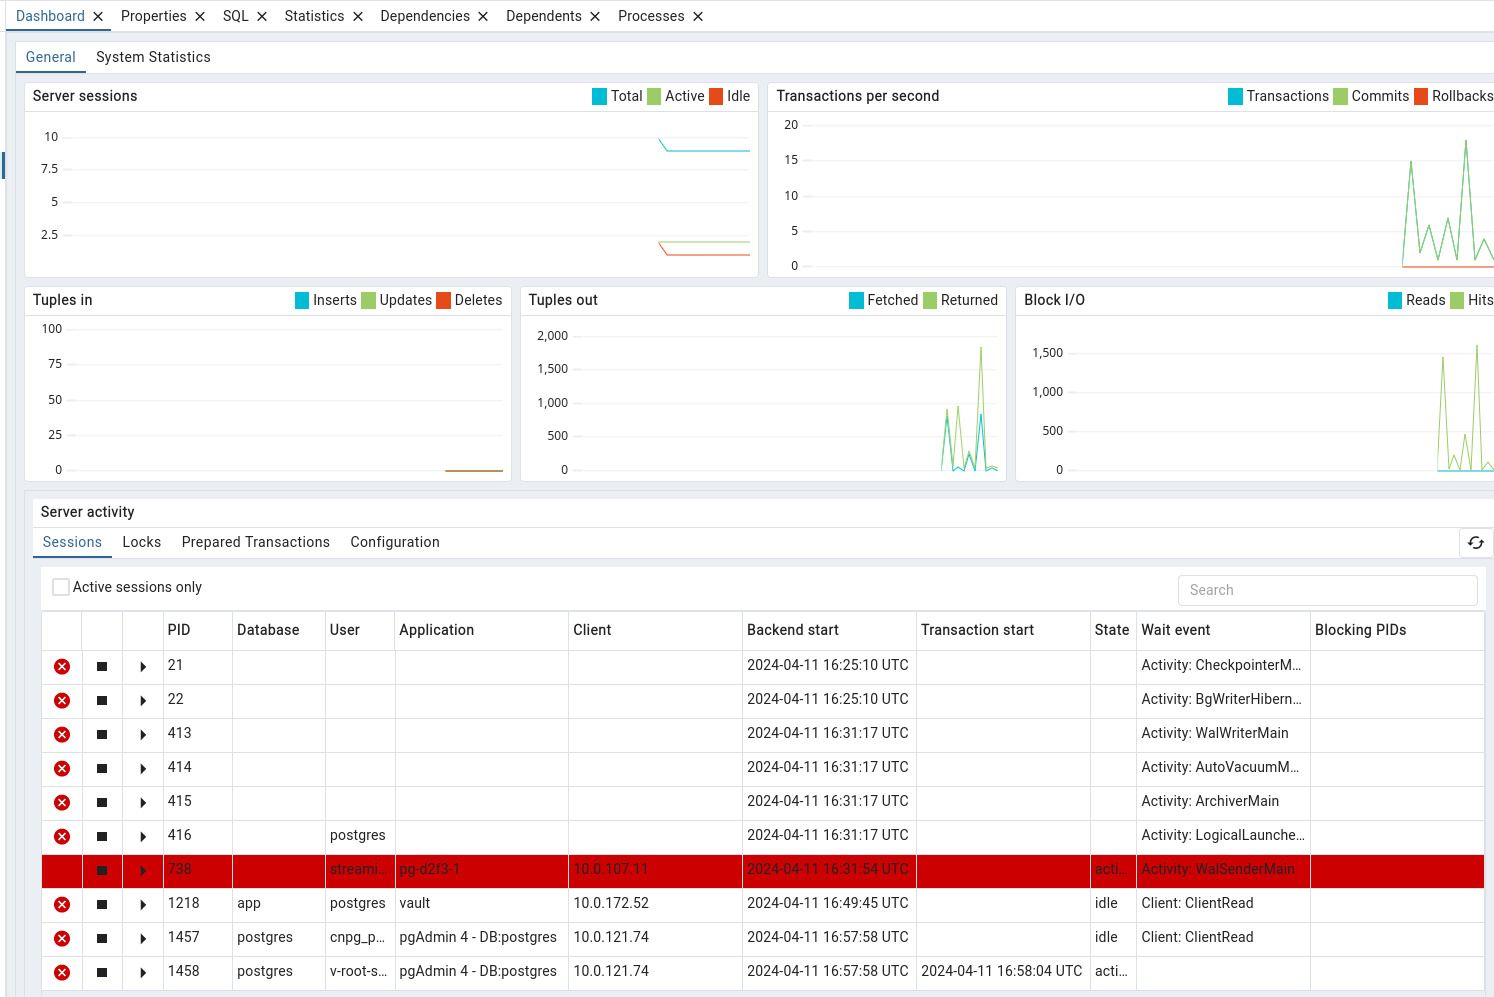Click the session Search input field

tap(1327, 590)
